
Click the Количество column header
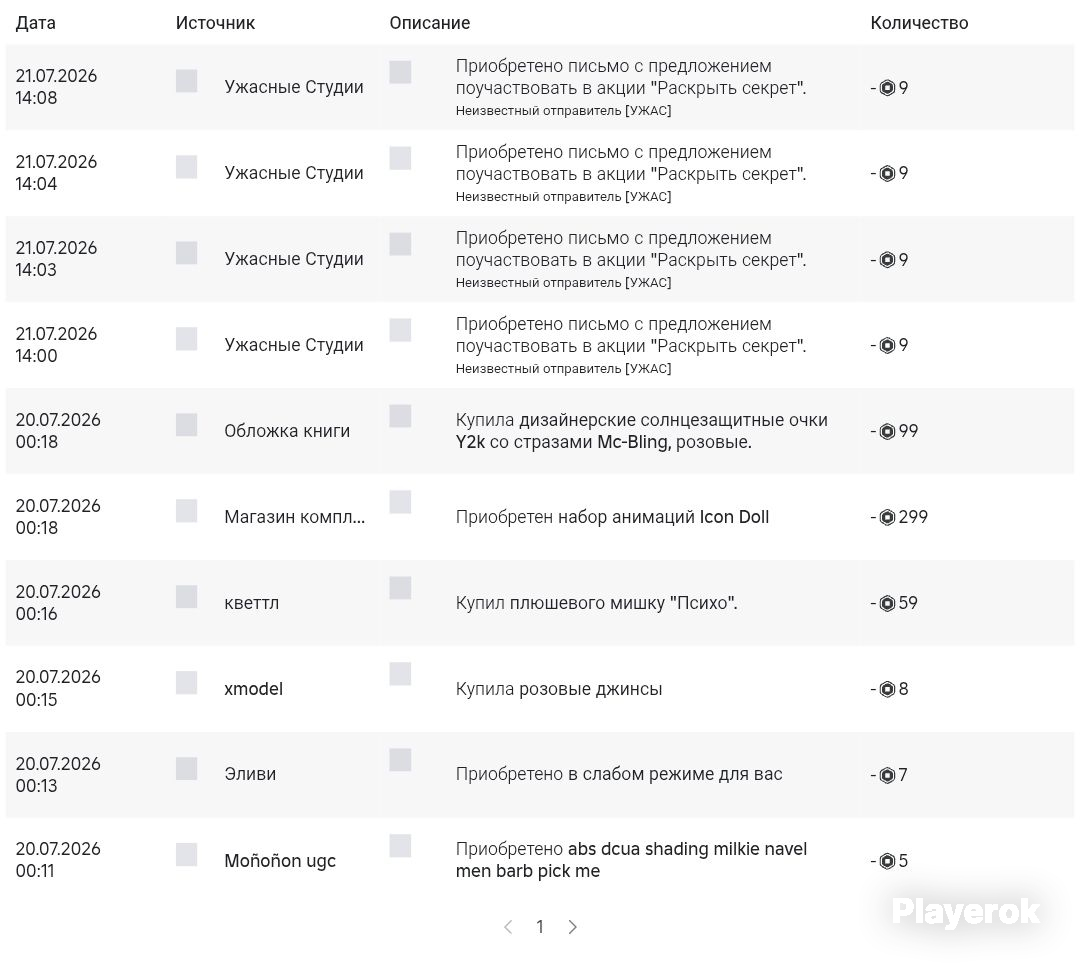tap(919, 23)
